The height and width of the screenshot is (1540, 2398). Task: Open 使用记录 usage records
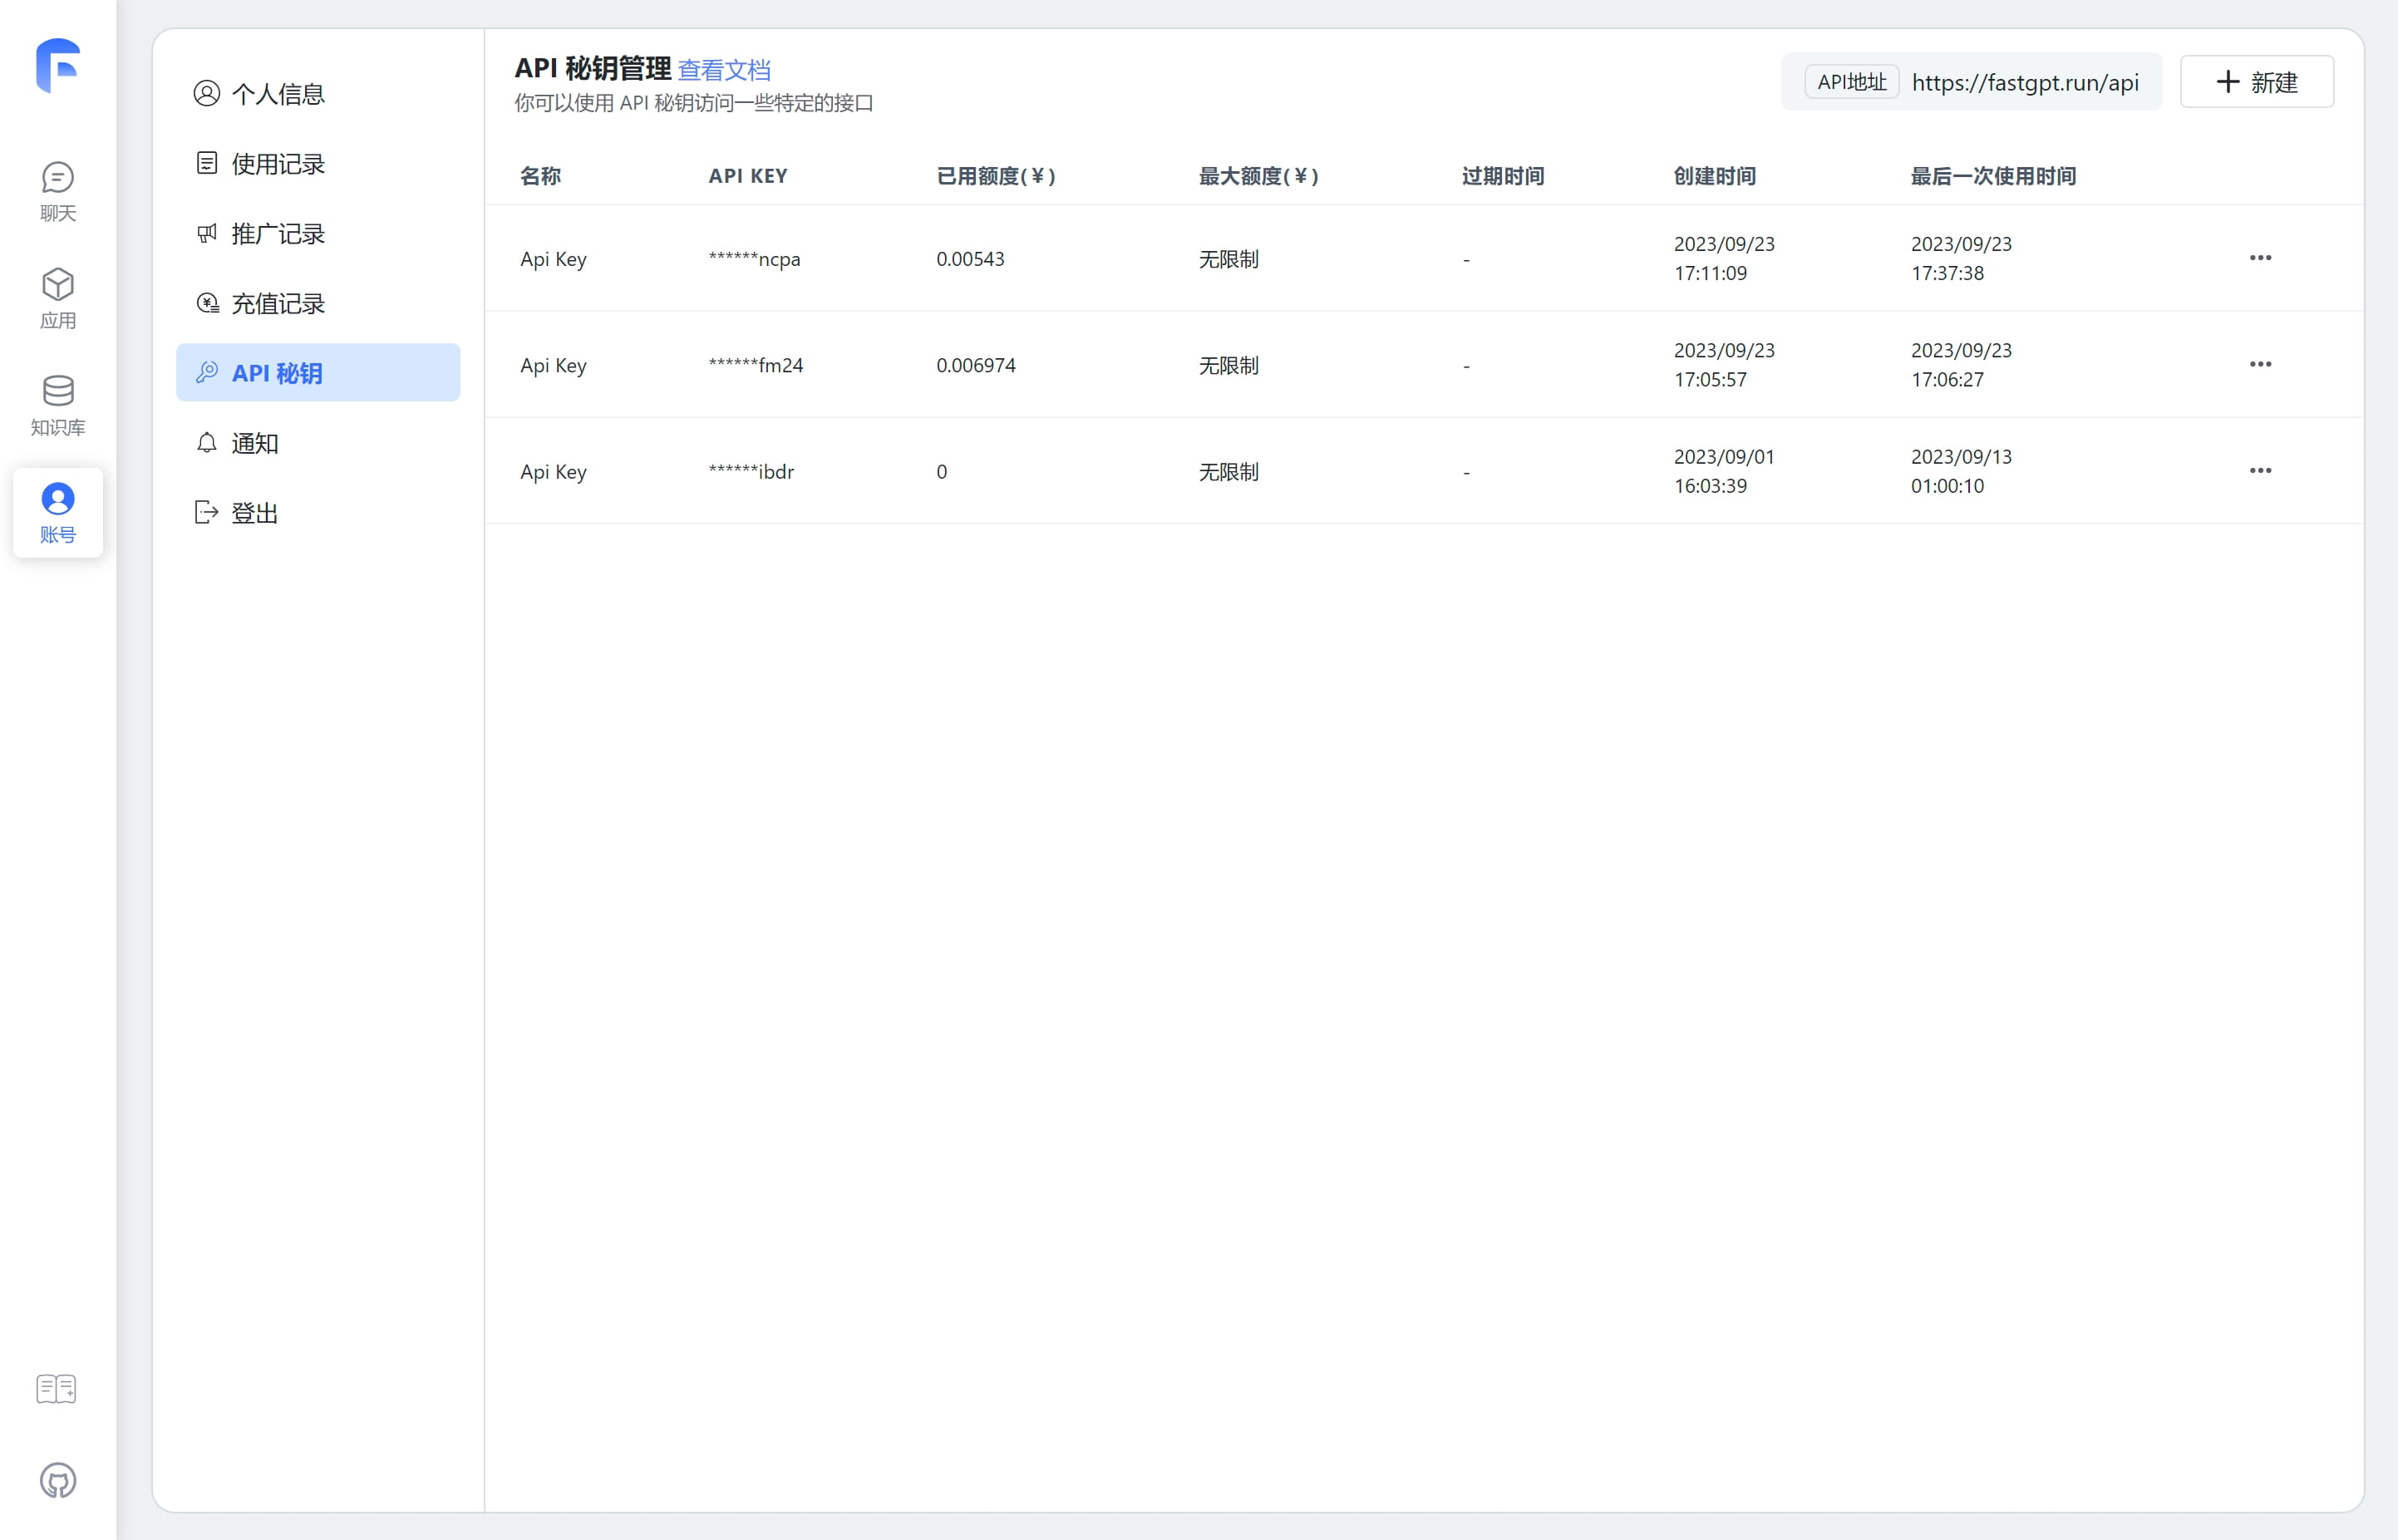[277, 163]
